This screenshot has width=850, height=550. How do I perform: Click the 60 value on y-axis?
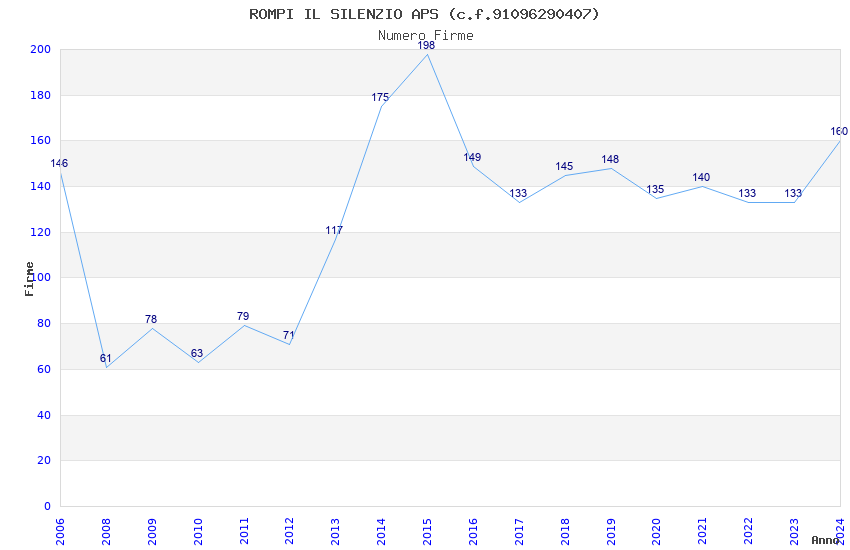tap(44, 369)
